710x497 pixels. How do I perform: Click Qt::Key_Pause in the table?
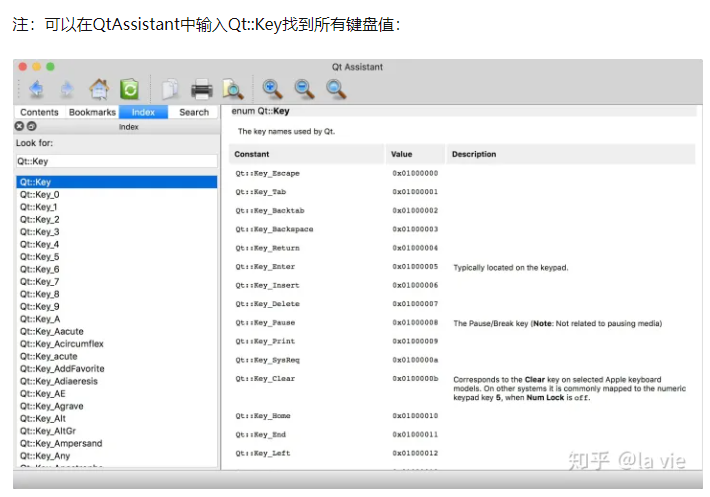(x=265, y=323)
